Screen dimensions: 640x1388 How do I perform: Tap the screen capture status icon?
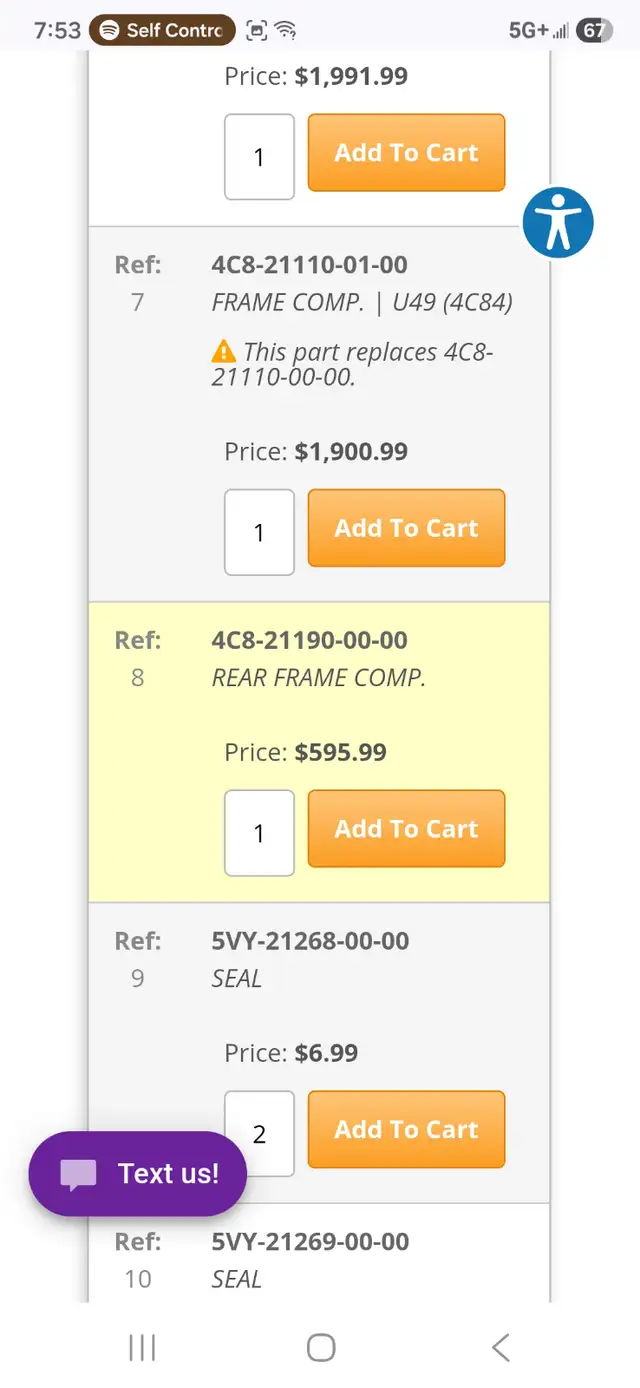click(257, 30)
